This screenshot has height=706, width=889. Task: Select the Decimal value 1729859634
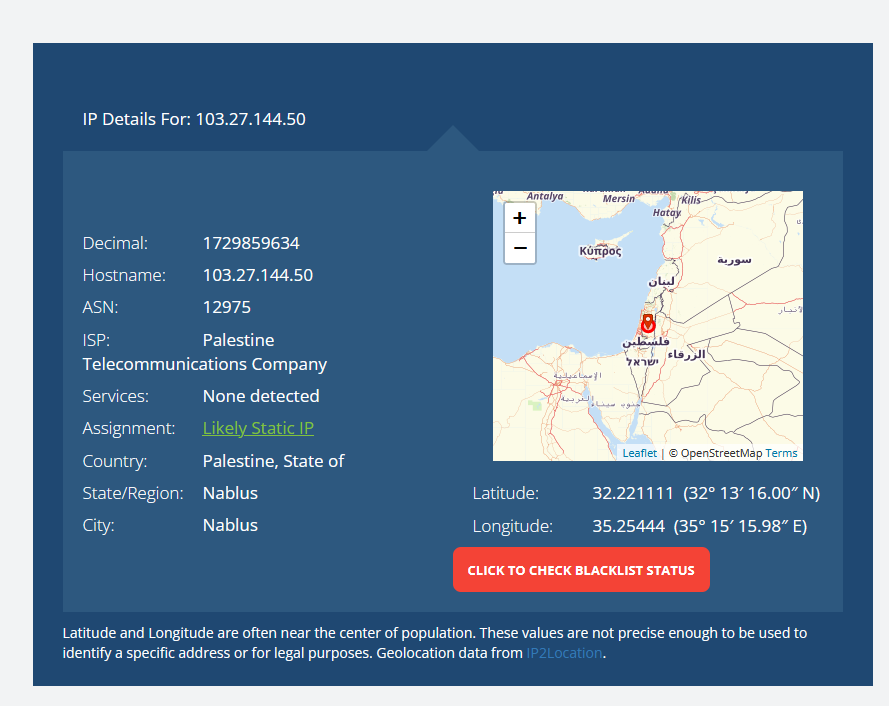point(251,243)
